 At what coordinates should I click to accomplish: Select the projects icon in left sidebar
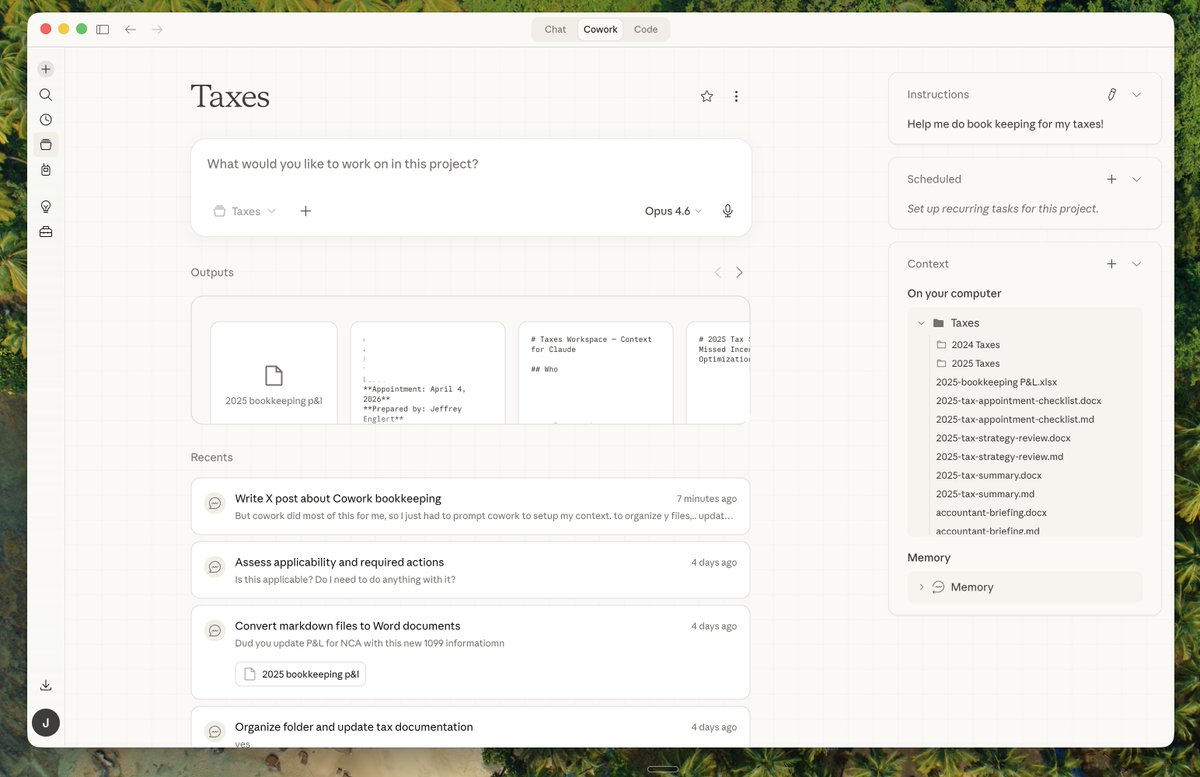(46, 145)
